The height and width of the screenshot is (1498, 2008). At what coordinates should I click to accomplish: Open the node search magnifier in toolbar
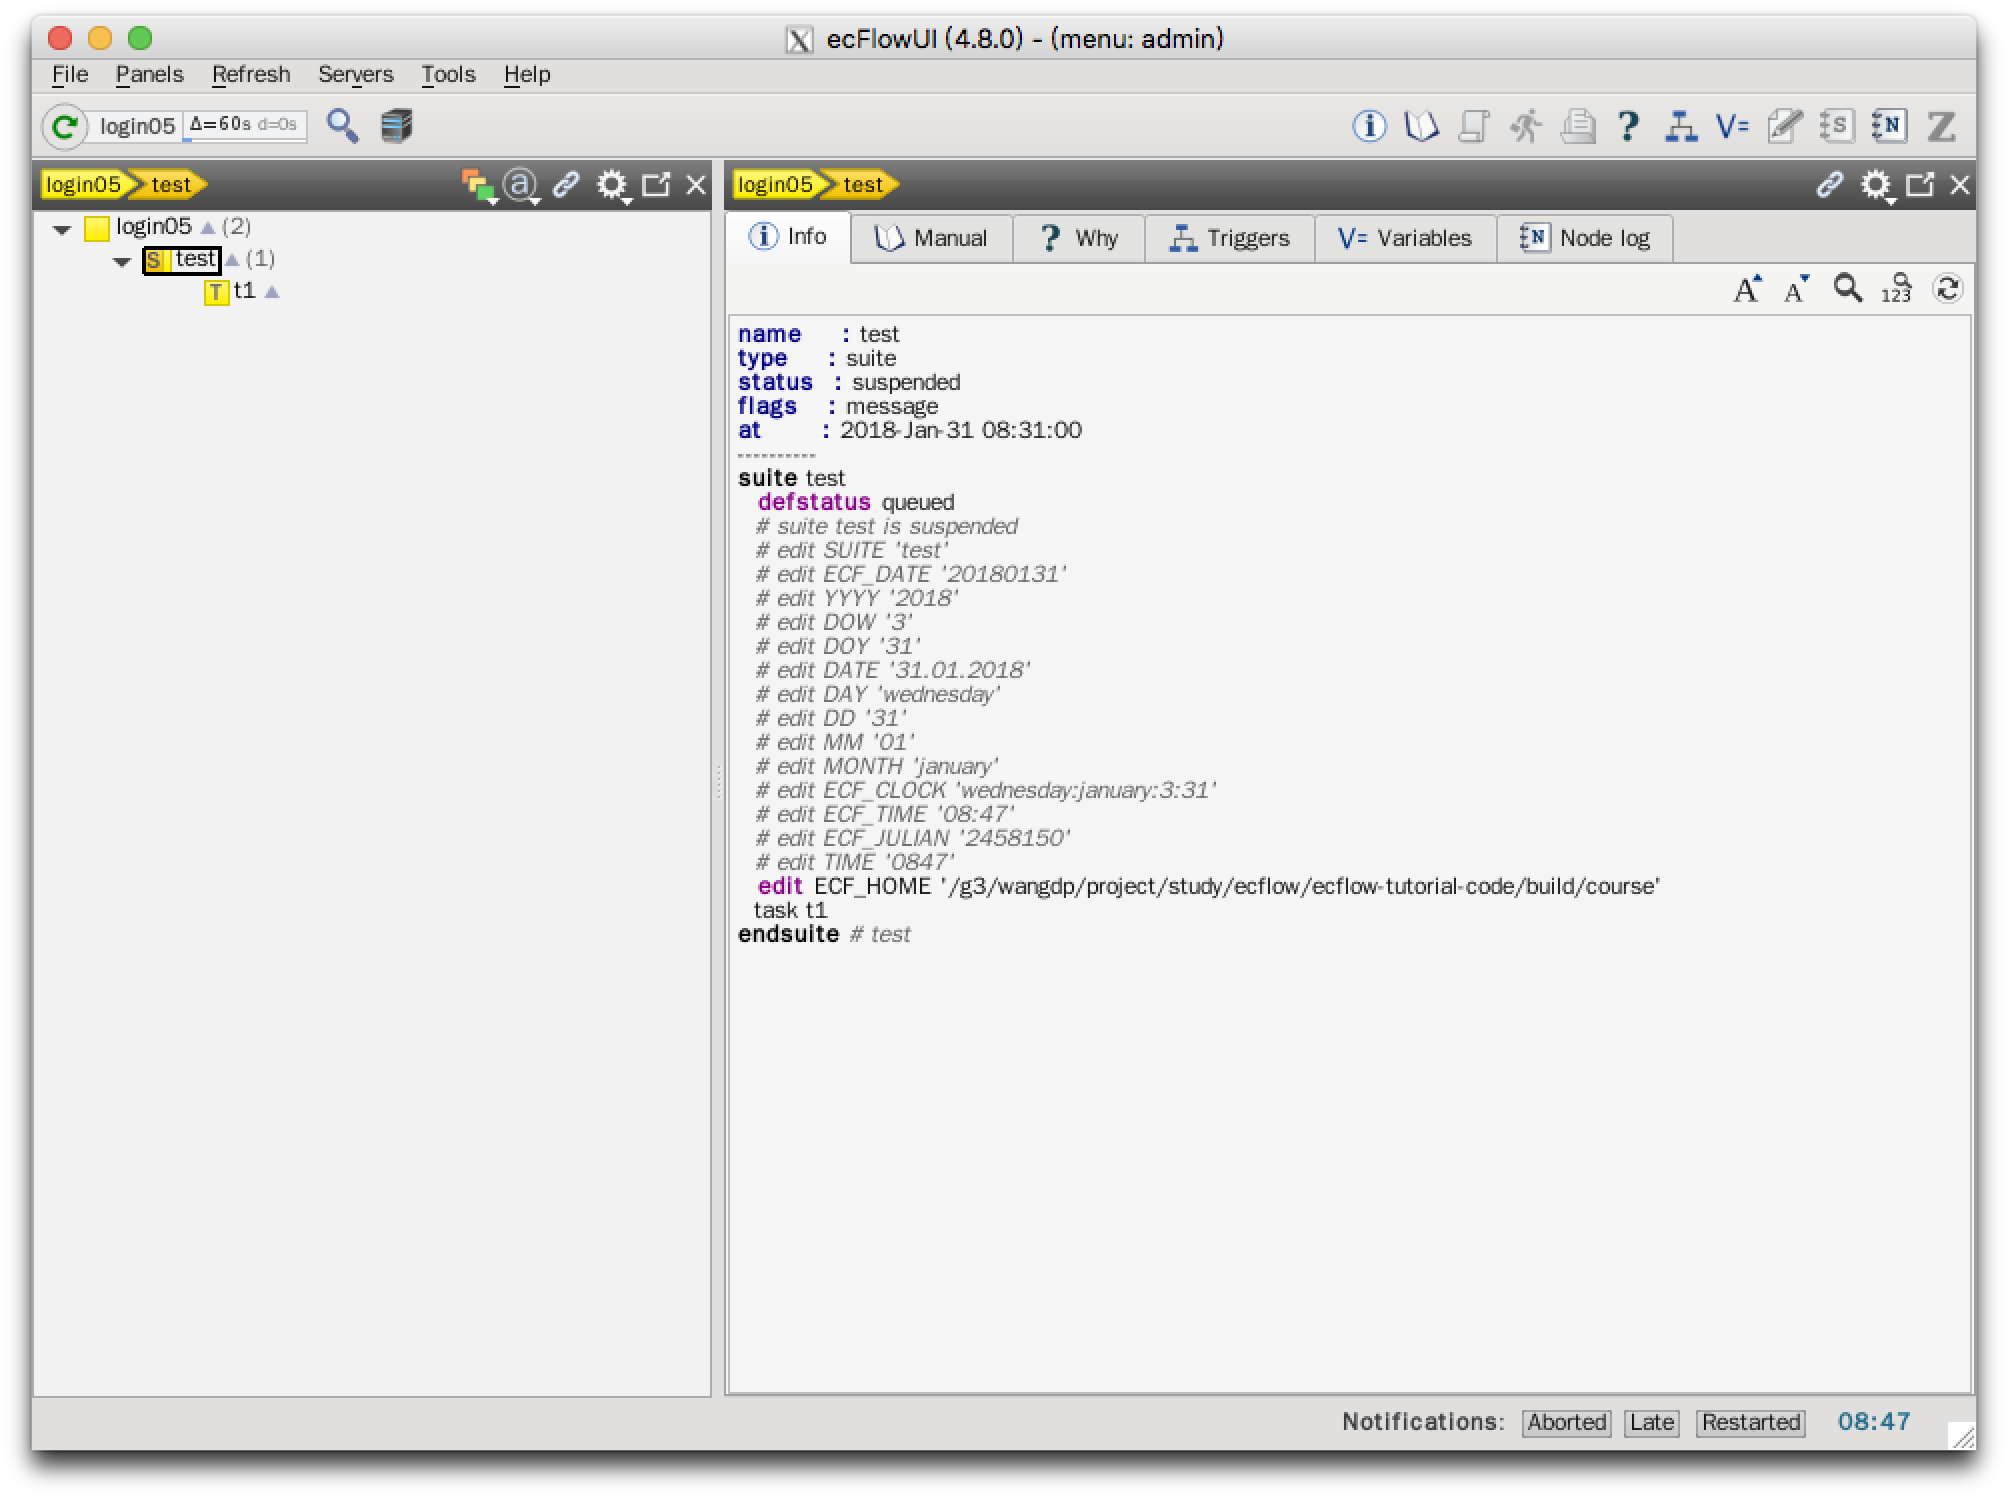point(342,126)
